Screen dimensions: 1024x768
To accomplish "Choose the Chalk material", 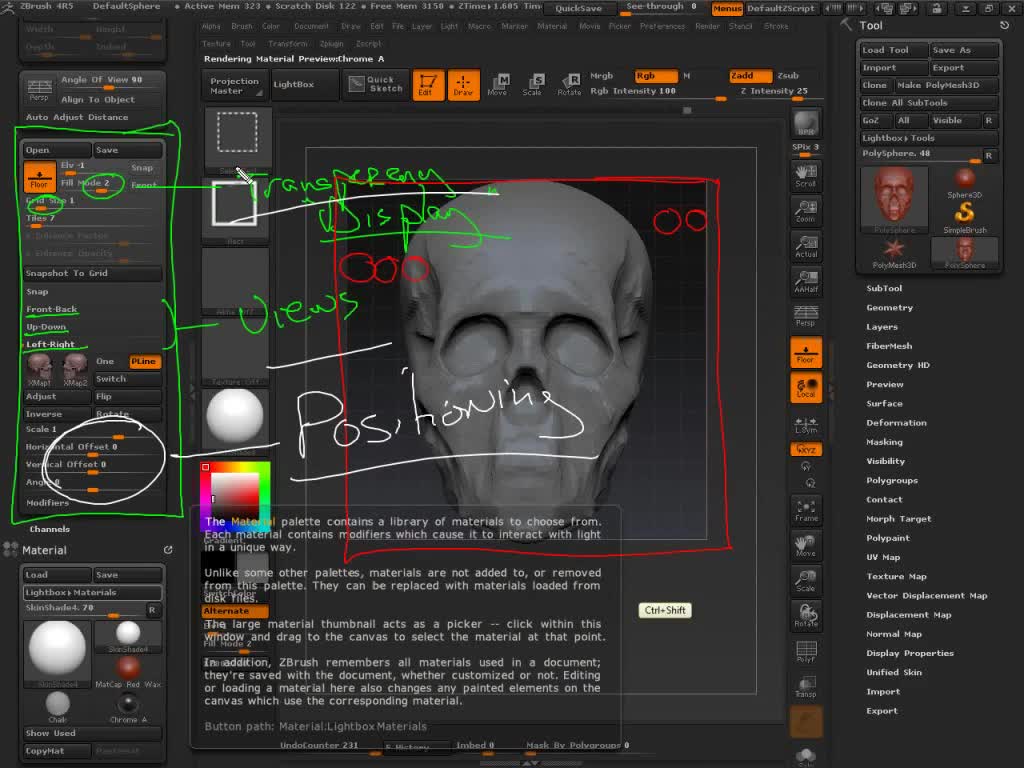I will coord(57,707).
